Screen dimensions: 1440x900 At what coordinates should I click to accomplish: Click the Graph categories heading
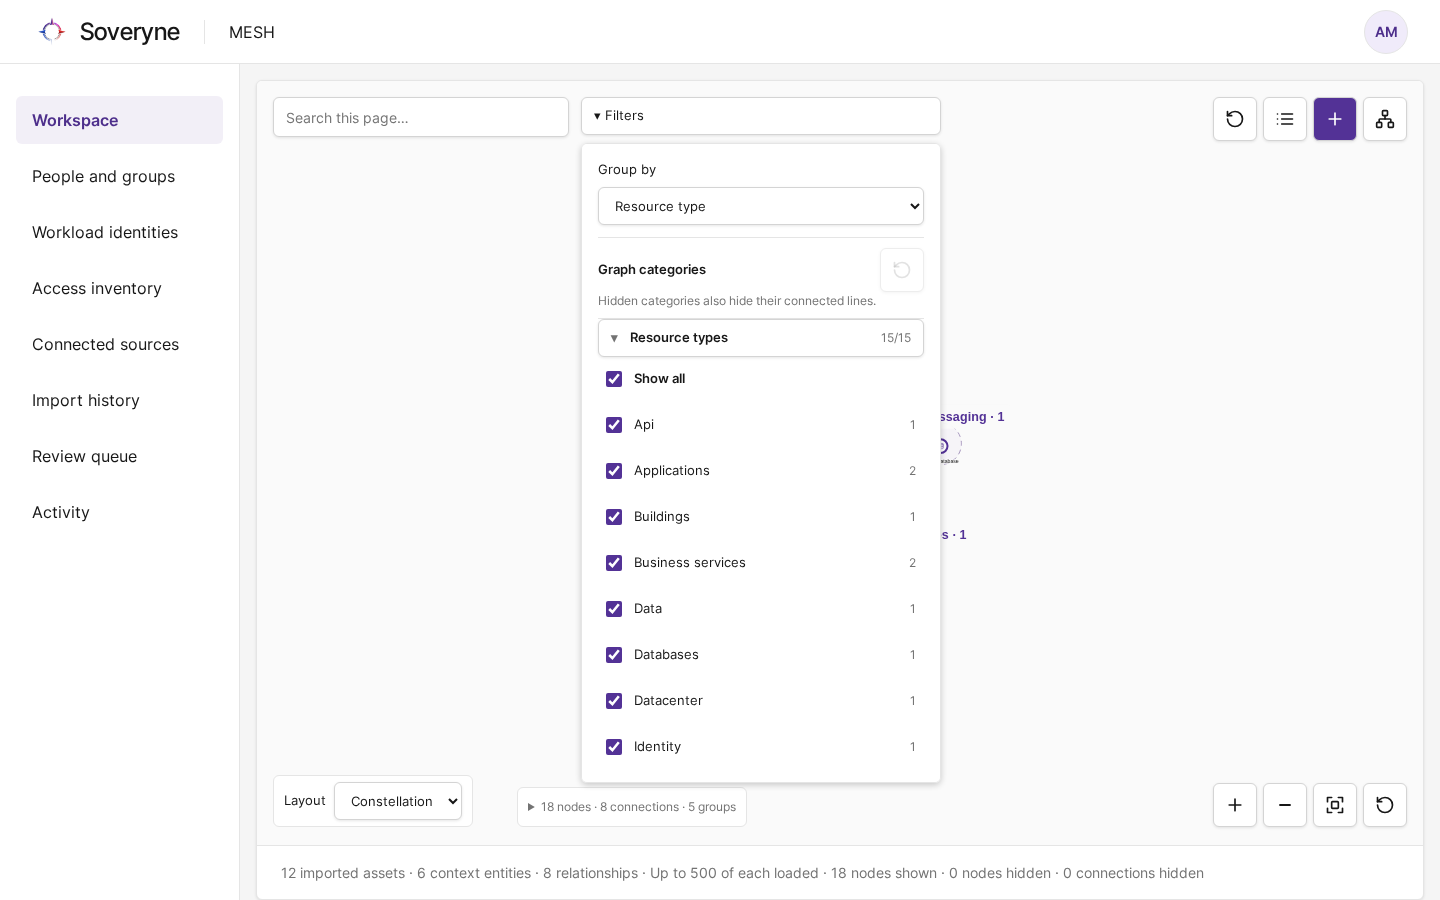click(652, 270)
